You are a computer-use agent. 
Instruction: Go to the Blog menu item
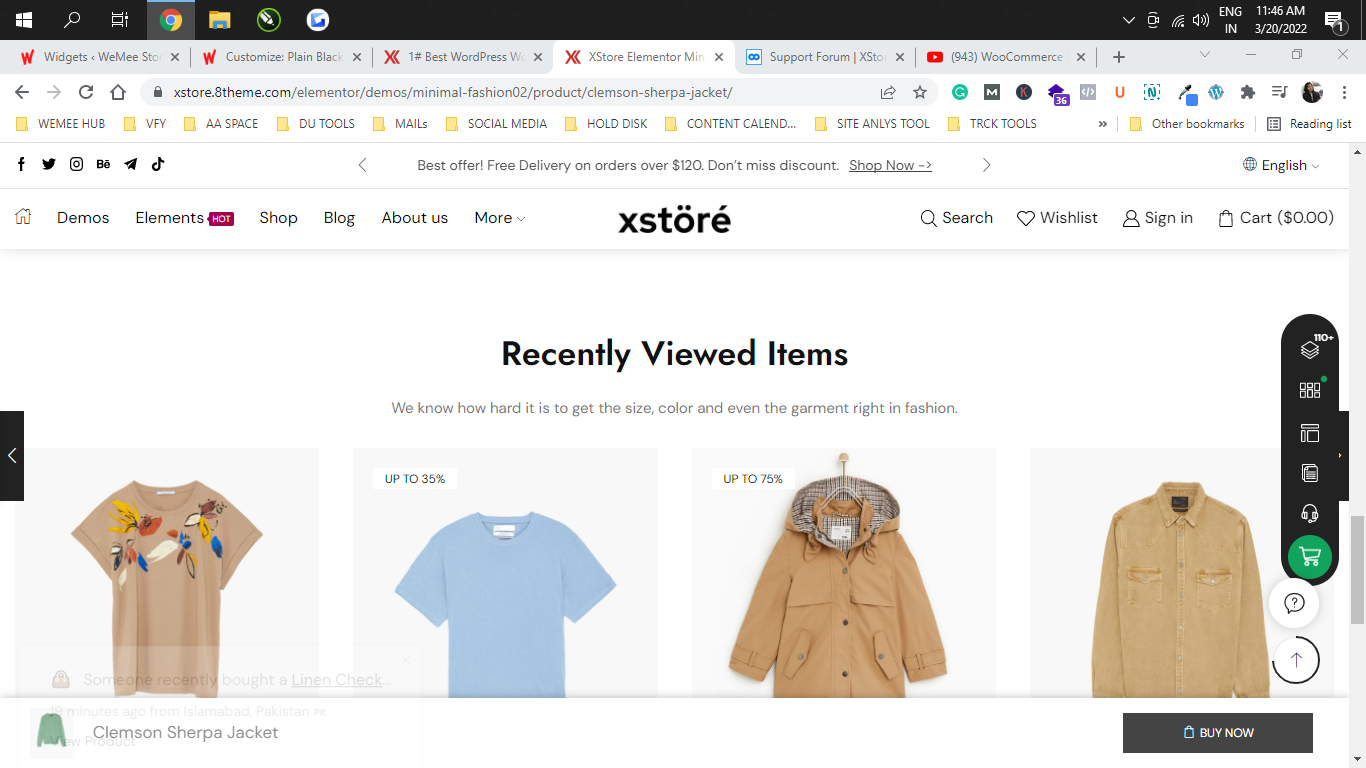[x=339, y=217]
